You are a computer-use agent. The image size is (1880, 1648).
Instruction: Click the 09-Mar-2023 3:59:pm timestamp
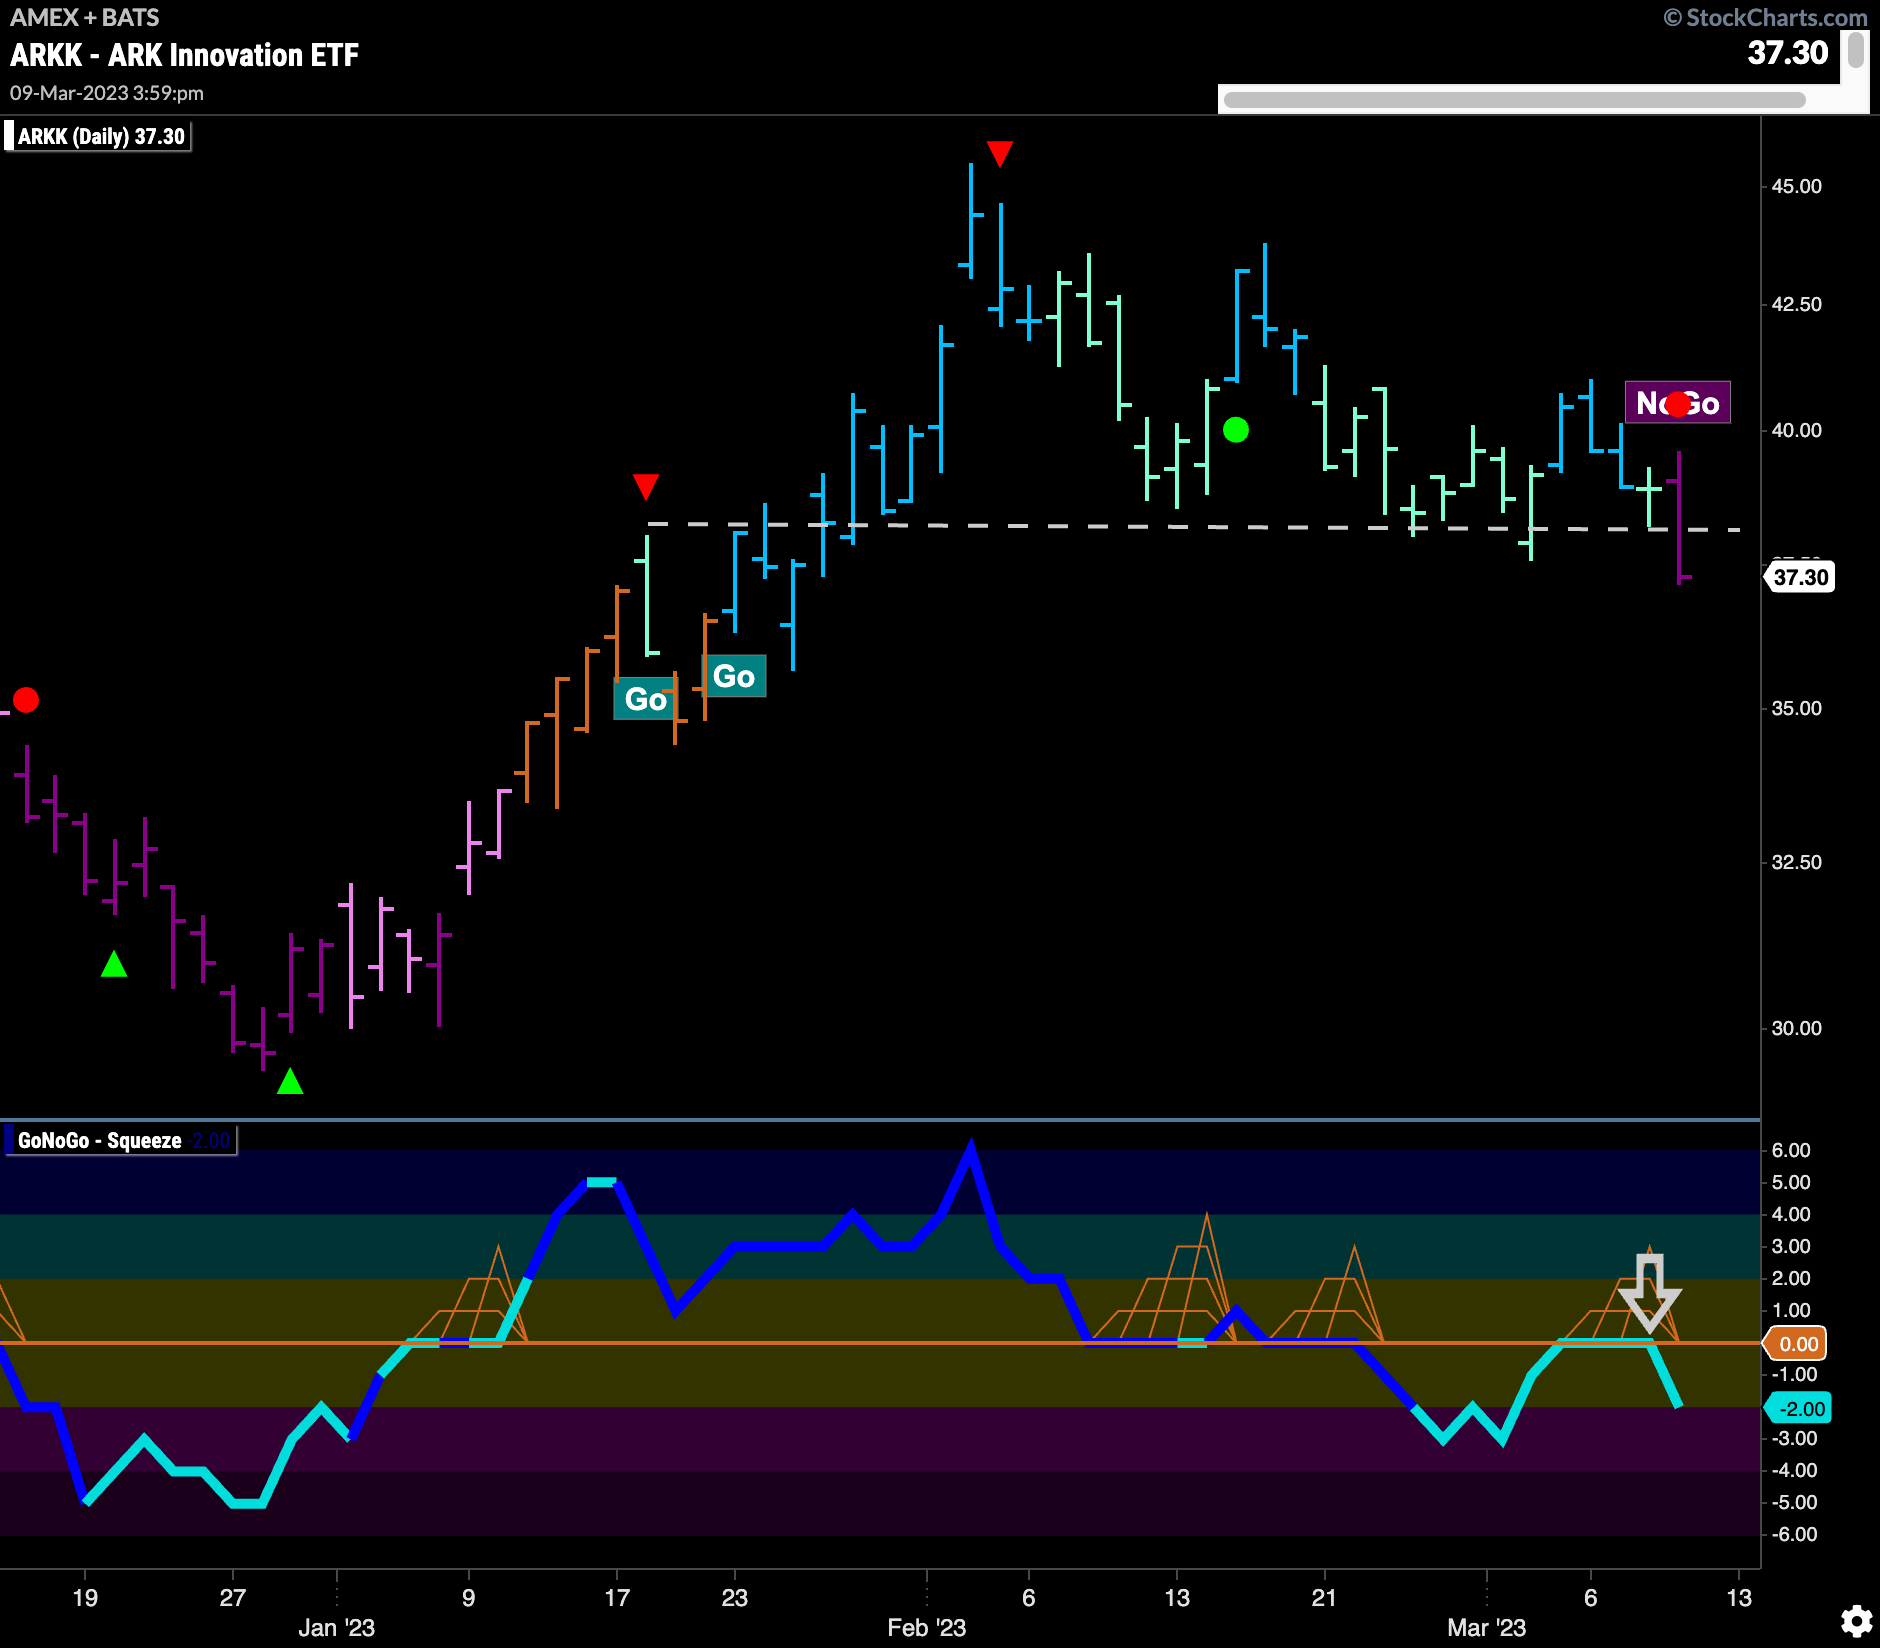click(x=107, y=93)
